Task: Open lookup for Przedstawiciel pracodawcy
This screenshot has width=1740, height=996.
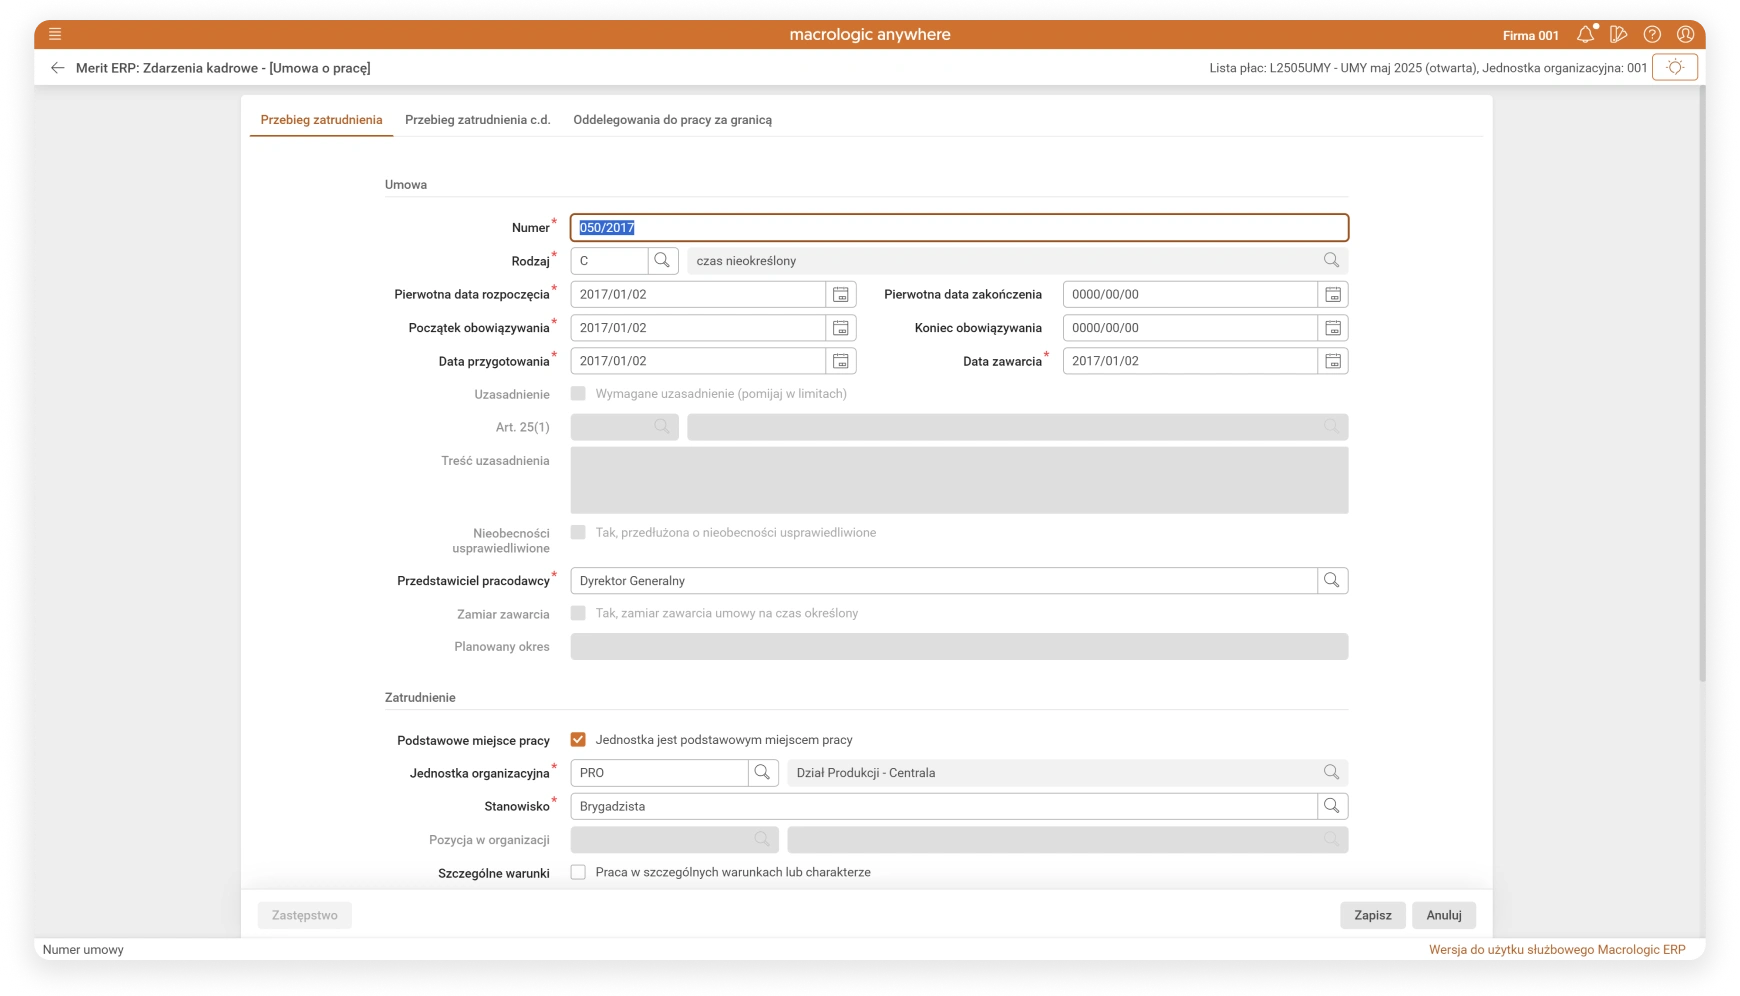Action: tap(1331, 581)
